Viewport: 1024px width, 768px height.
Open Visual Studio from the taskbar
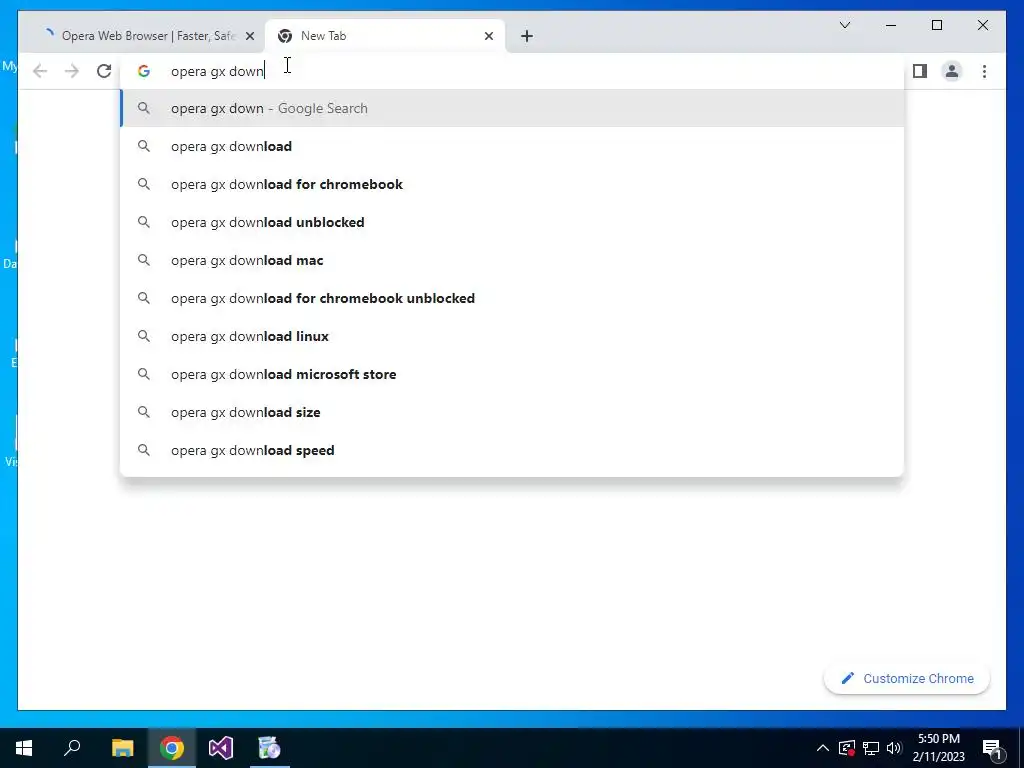(x=221, y=748)
